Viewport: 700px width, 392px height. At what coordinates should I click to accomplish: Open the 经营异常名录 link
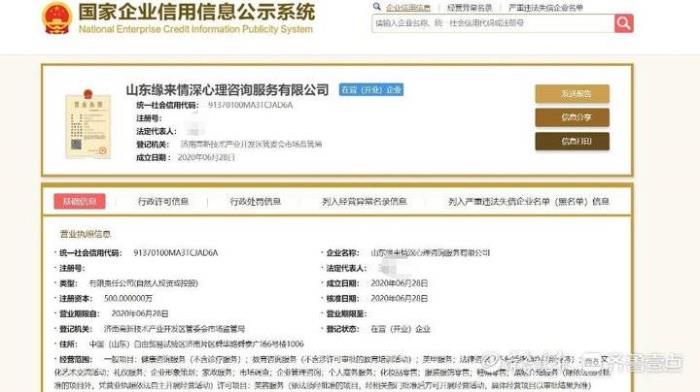(469, 8)
